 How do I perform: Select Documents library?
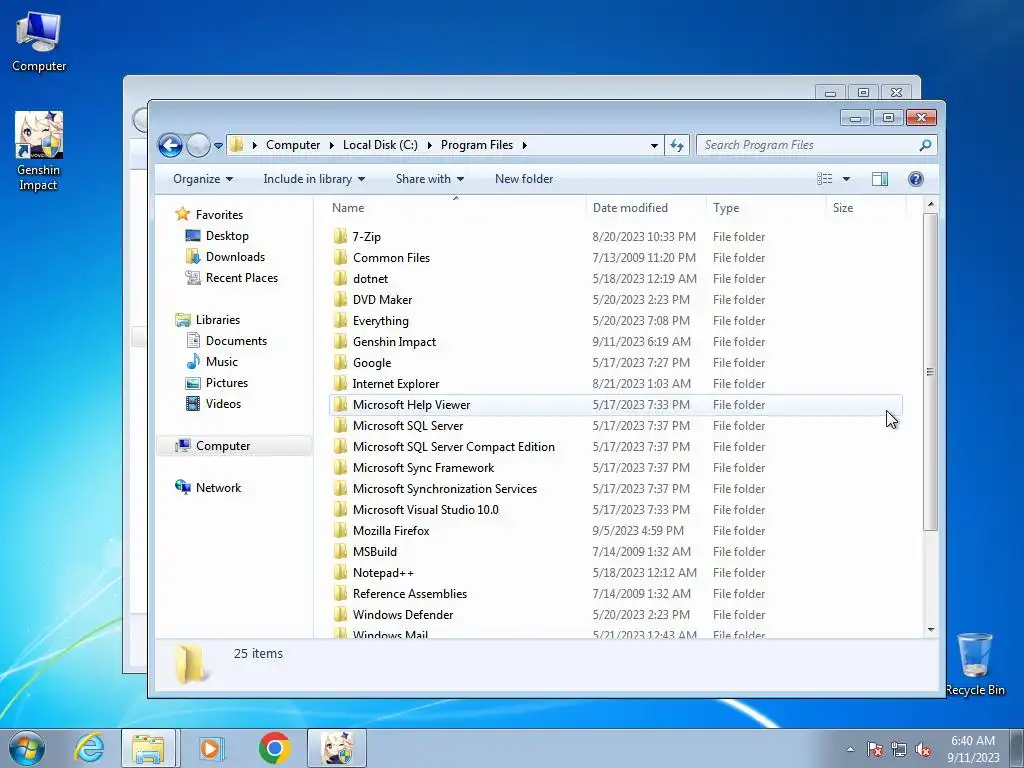click(227, 340)
